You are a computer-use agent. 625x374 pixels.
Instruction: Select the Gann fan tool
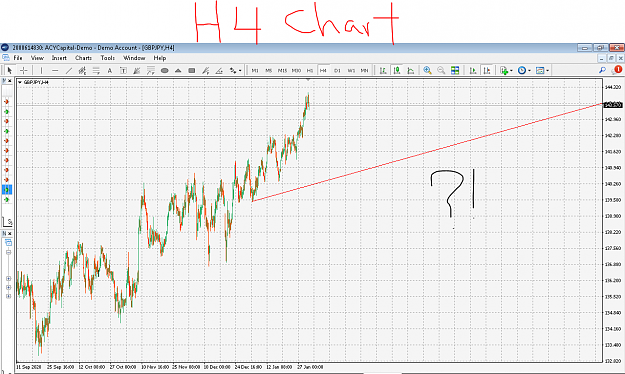pos(137,71)
